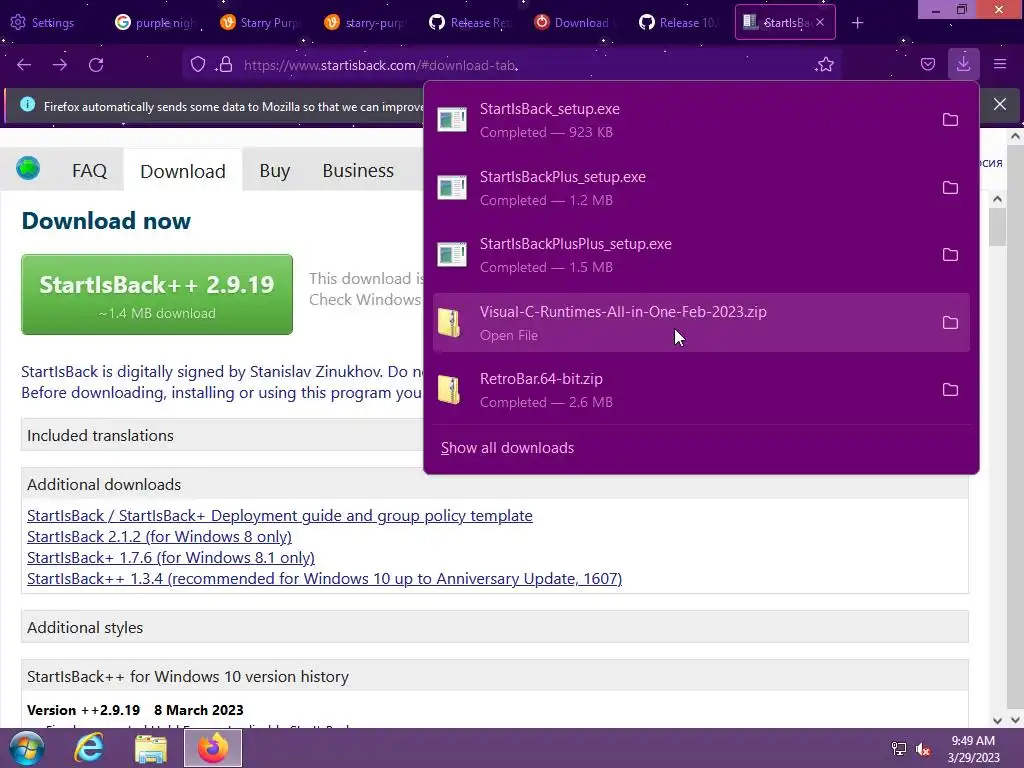Switch to the Starry Purp tab

click(x=260, y=23)
